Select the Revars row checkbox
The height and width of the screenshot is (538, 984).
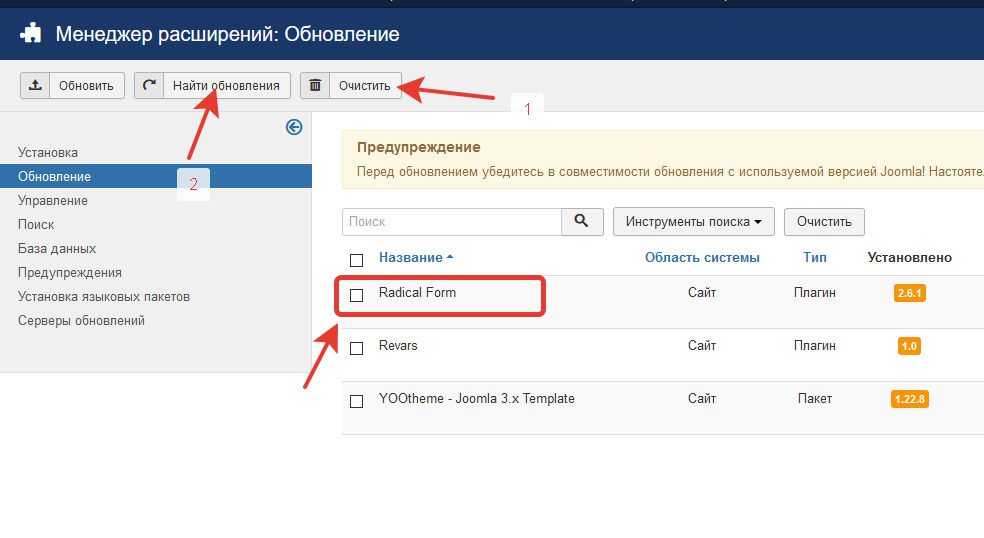click(x=356, y=348)
